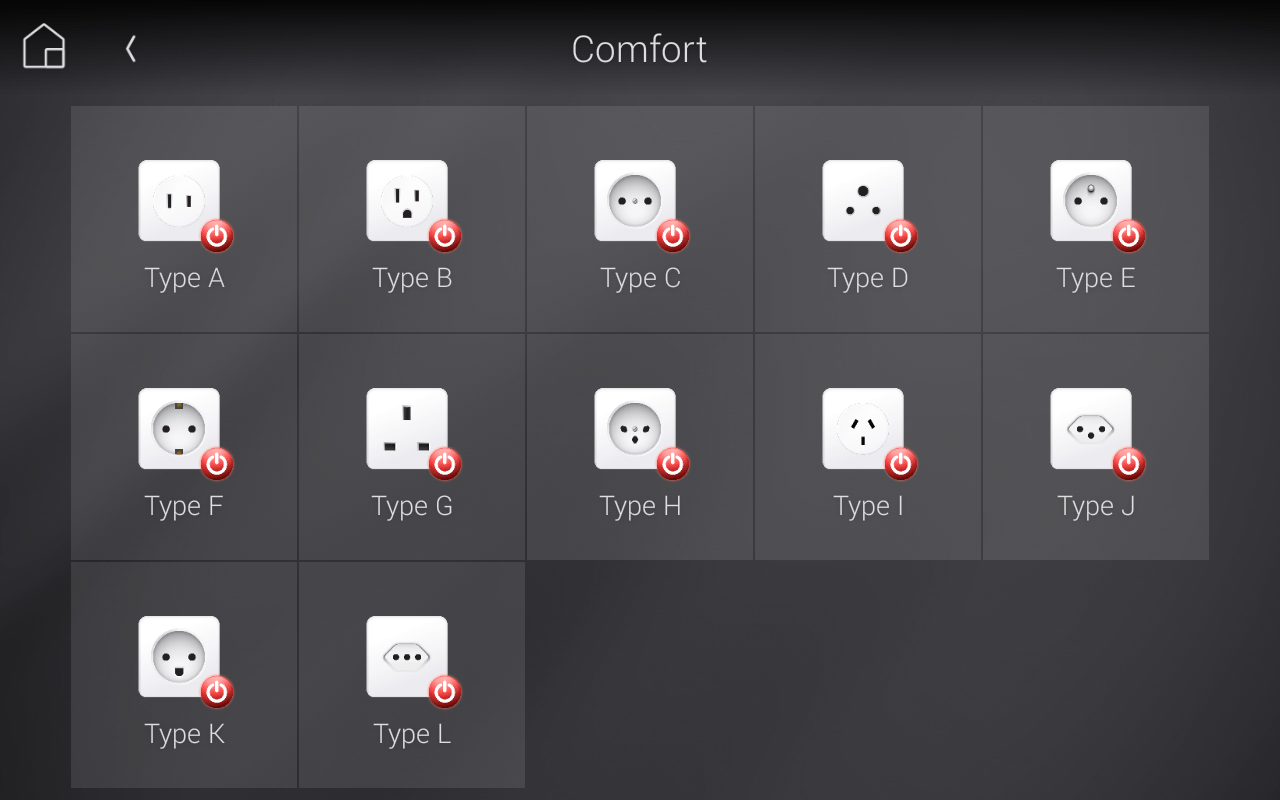Switch the Type L socket power state

coord(447,692)
